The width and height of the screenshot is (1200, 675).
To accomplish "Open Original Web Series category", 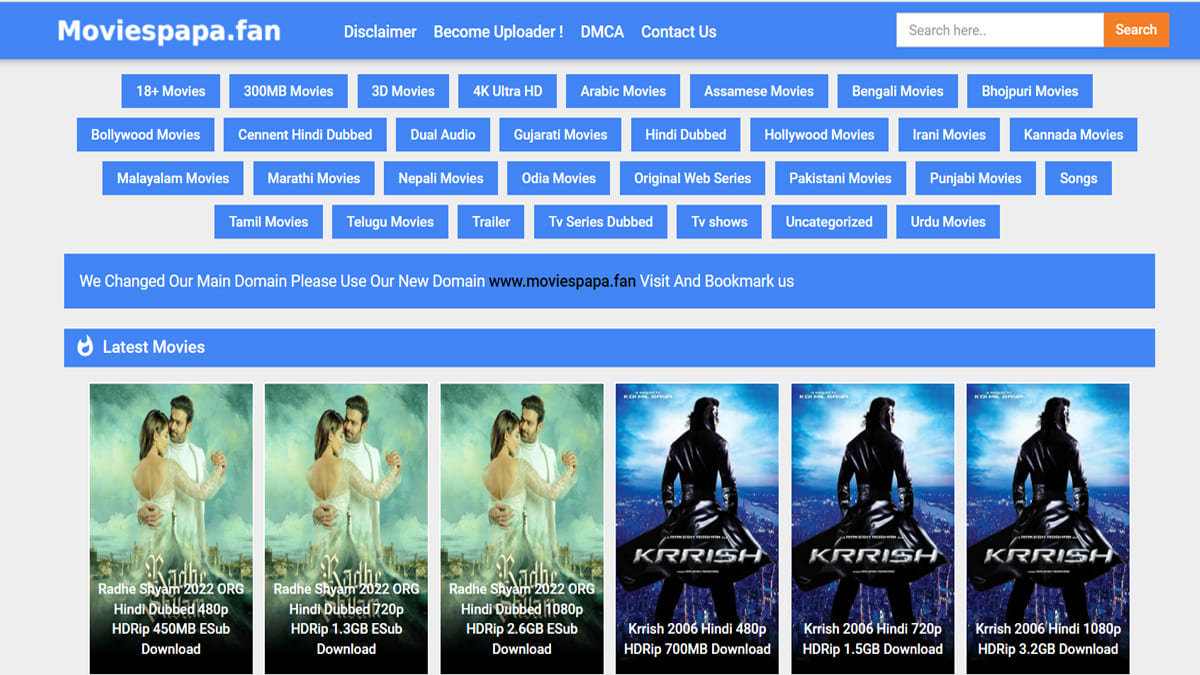I will [x=693, y=179].
